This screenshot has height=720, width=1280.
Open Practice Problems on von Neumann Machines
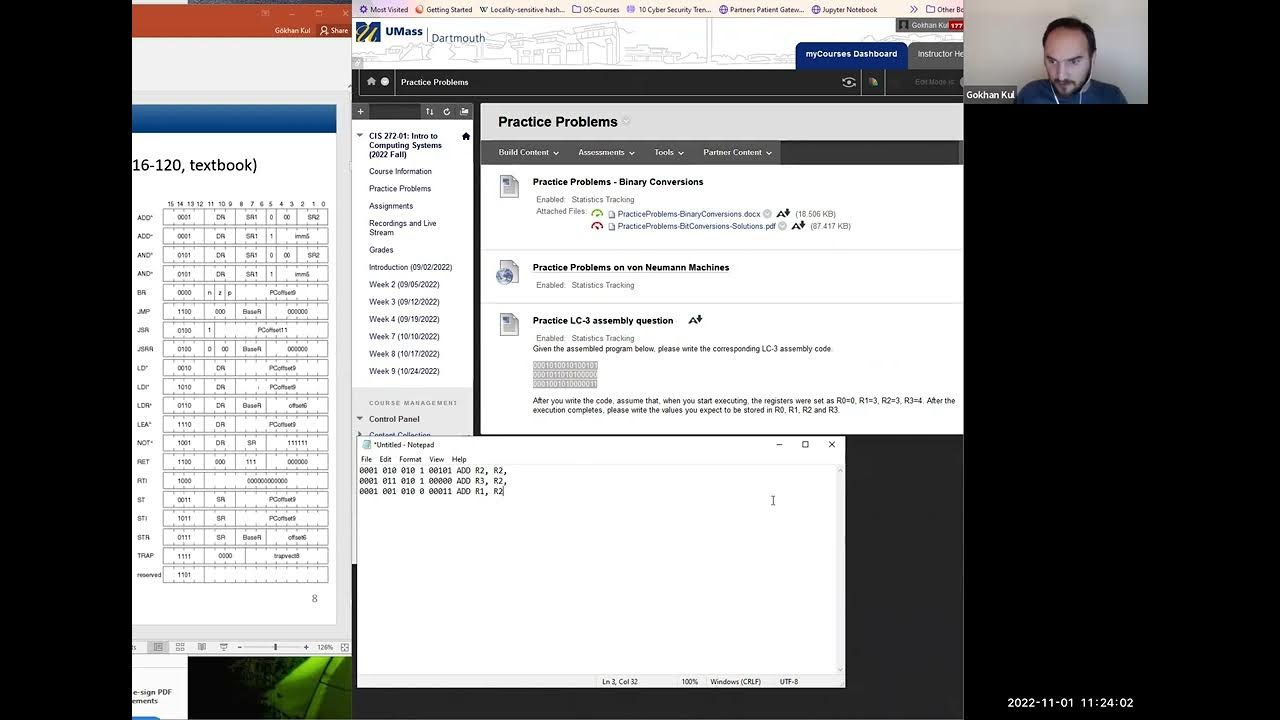click(x=631, y=267)
